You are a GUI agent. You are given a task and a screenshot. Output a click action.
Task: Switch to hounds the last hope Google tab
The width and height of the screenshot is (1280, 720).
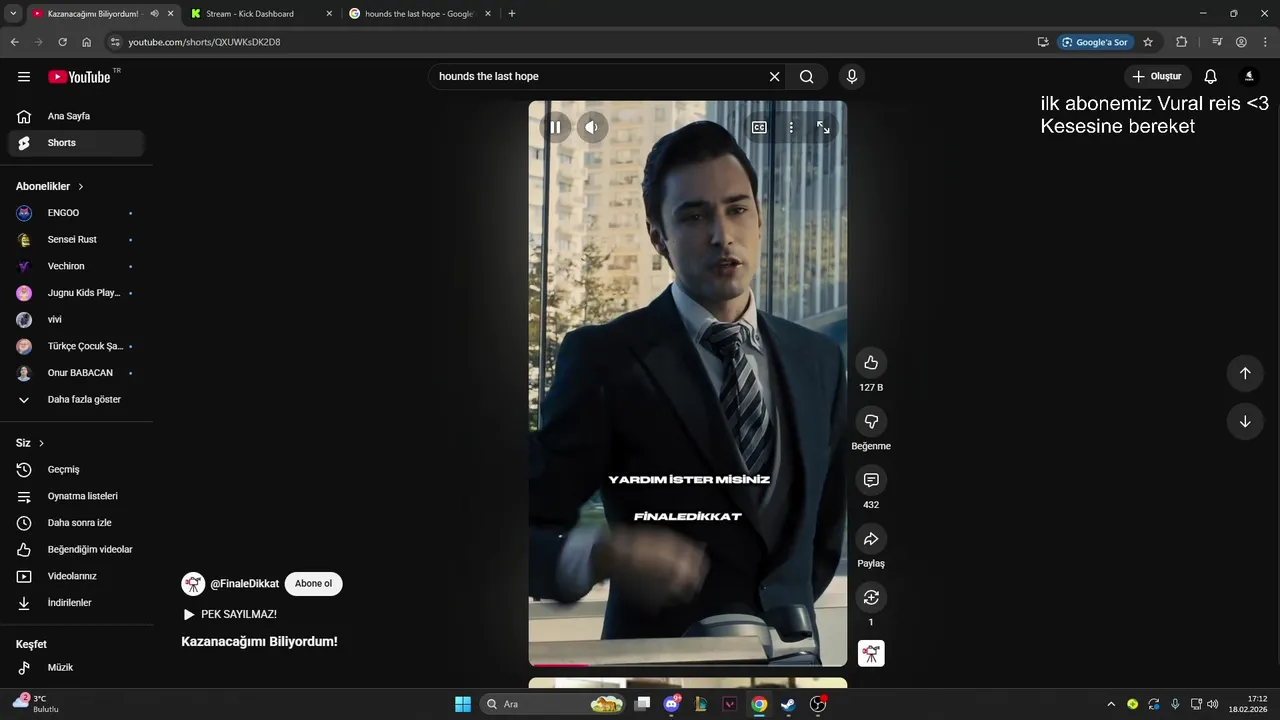point(419,14)
